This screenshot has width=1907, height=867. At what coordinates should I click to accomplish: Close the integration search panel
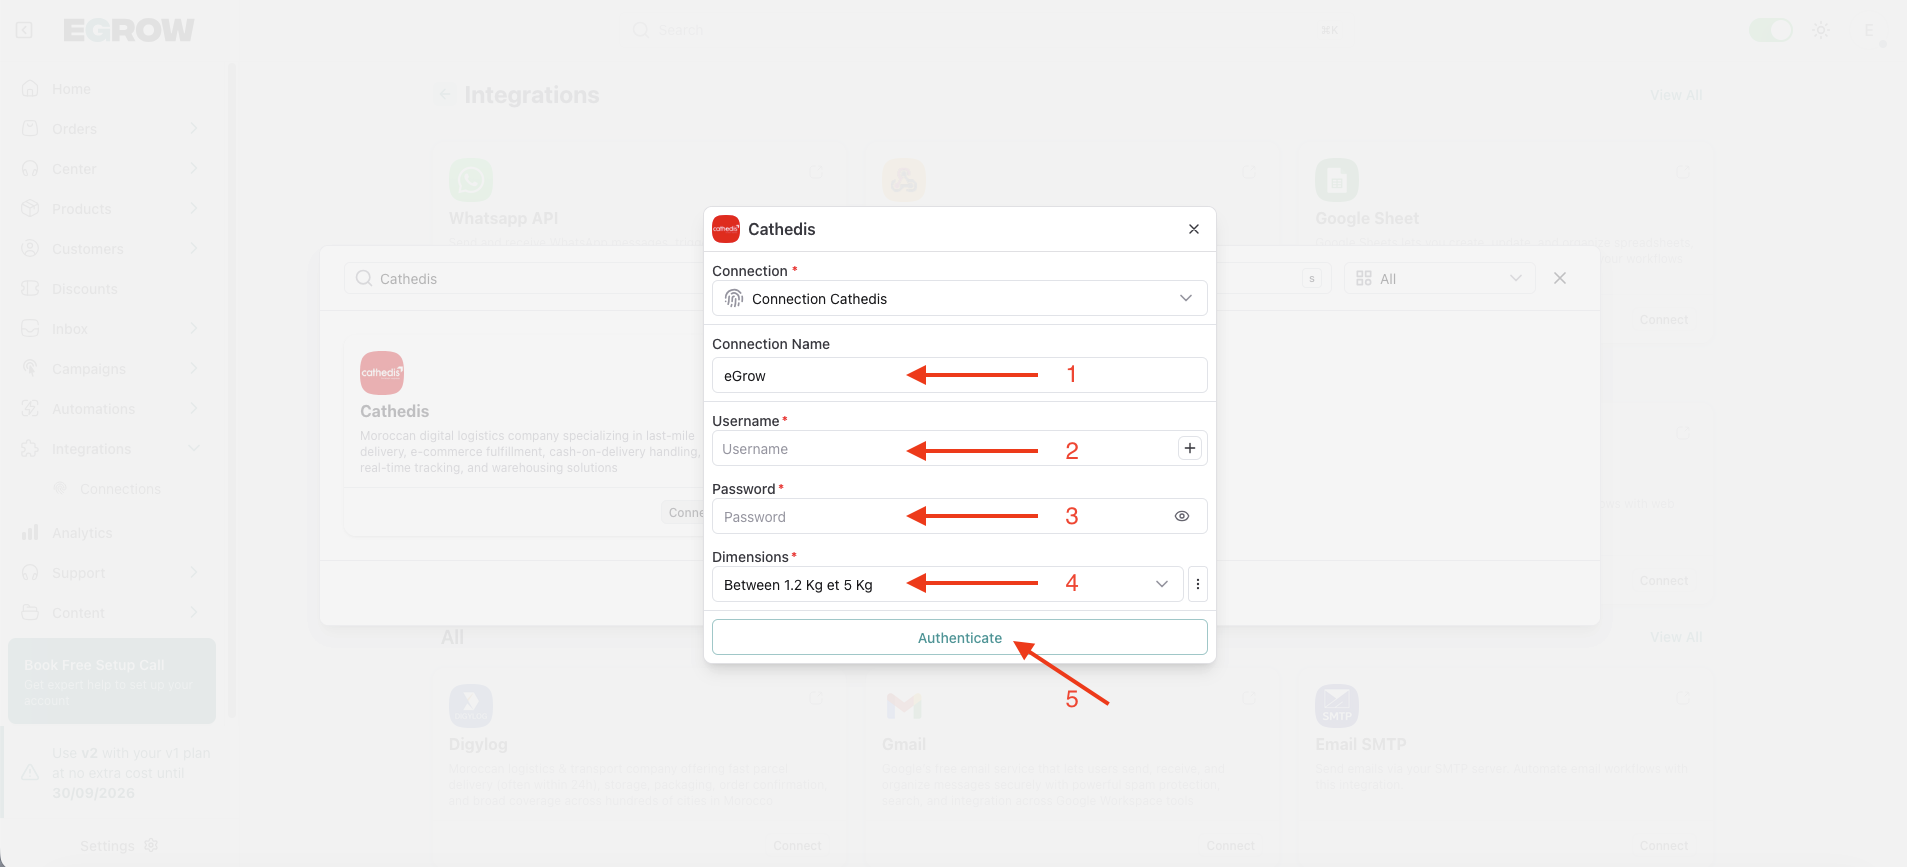coord(1560,278)
